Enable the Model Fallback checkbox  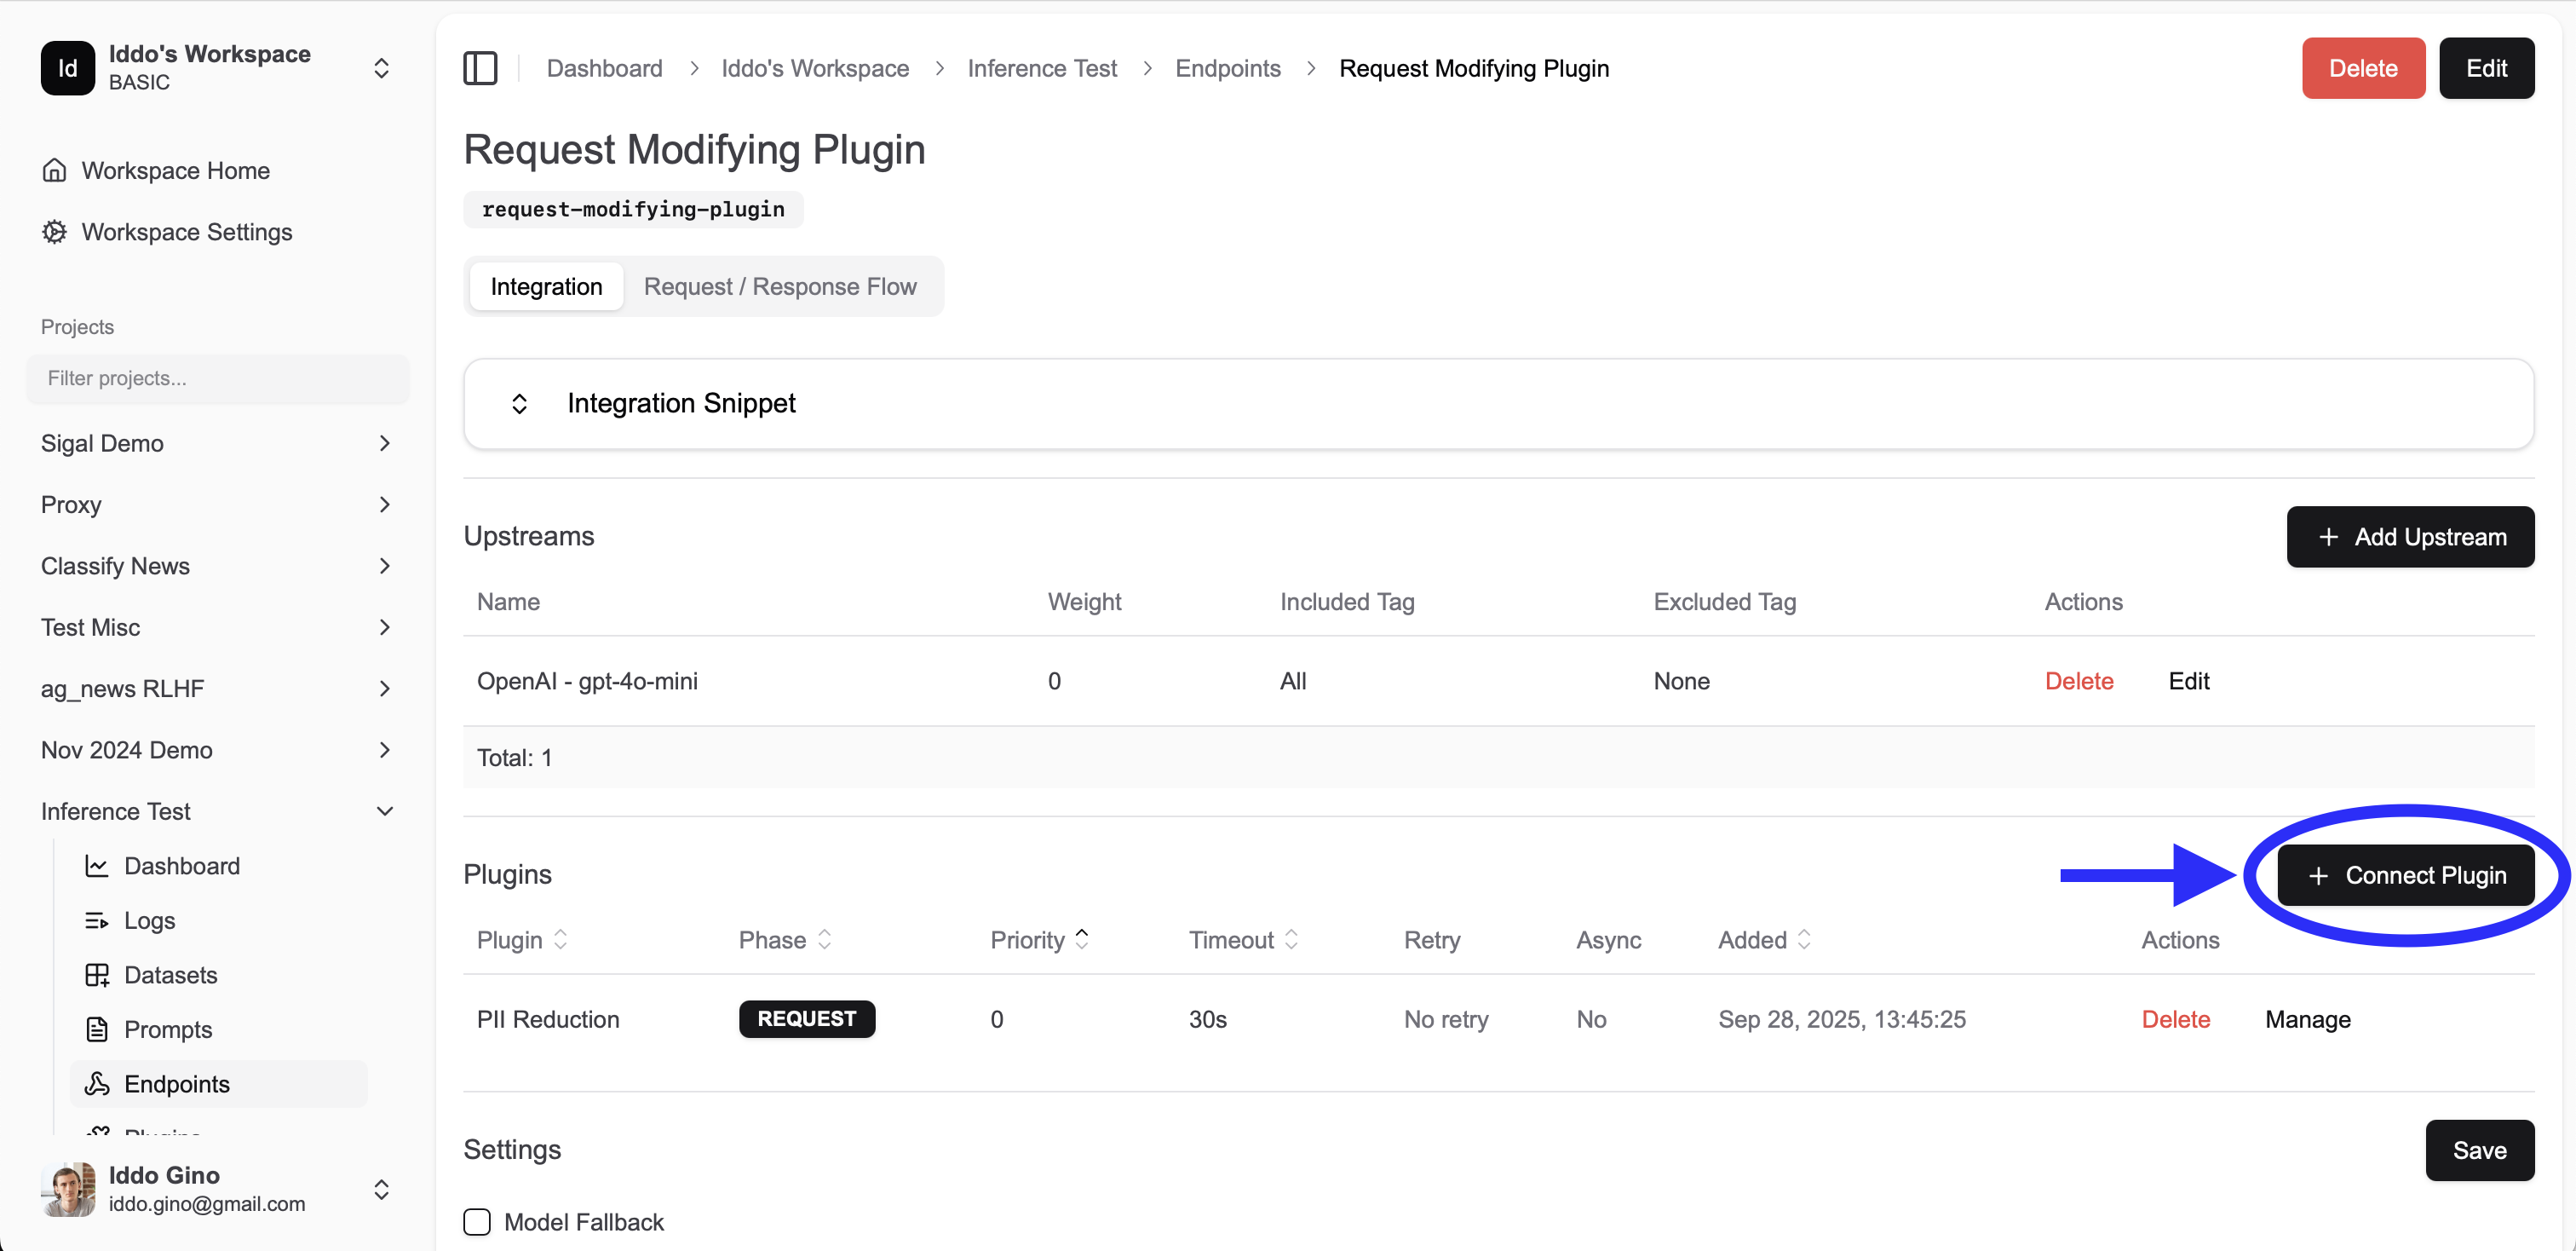click(477, 1221)
